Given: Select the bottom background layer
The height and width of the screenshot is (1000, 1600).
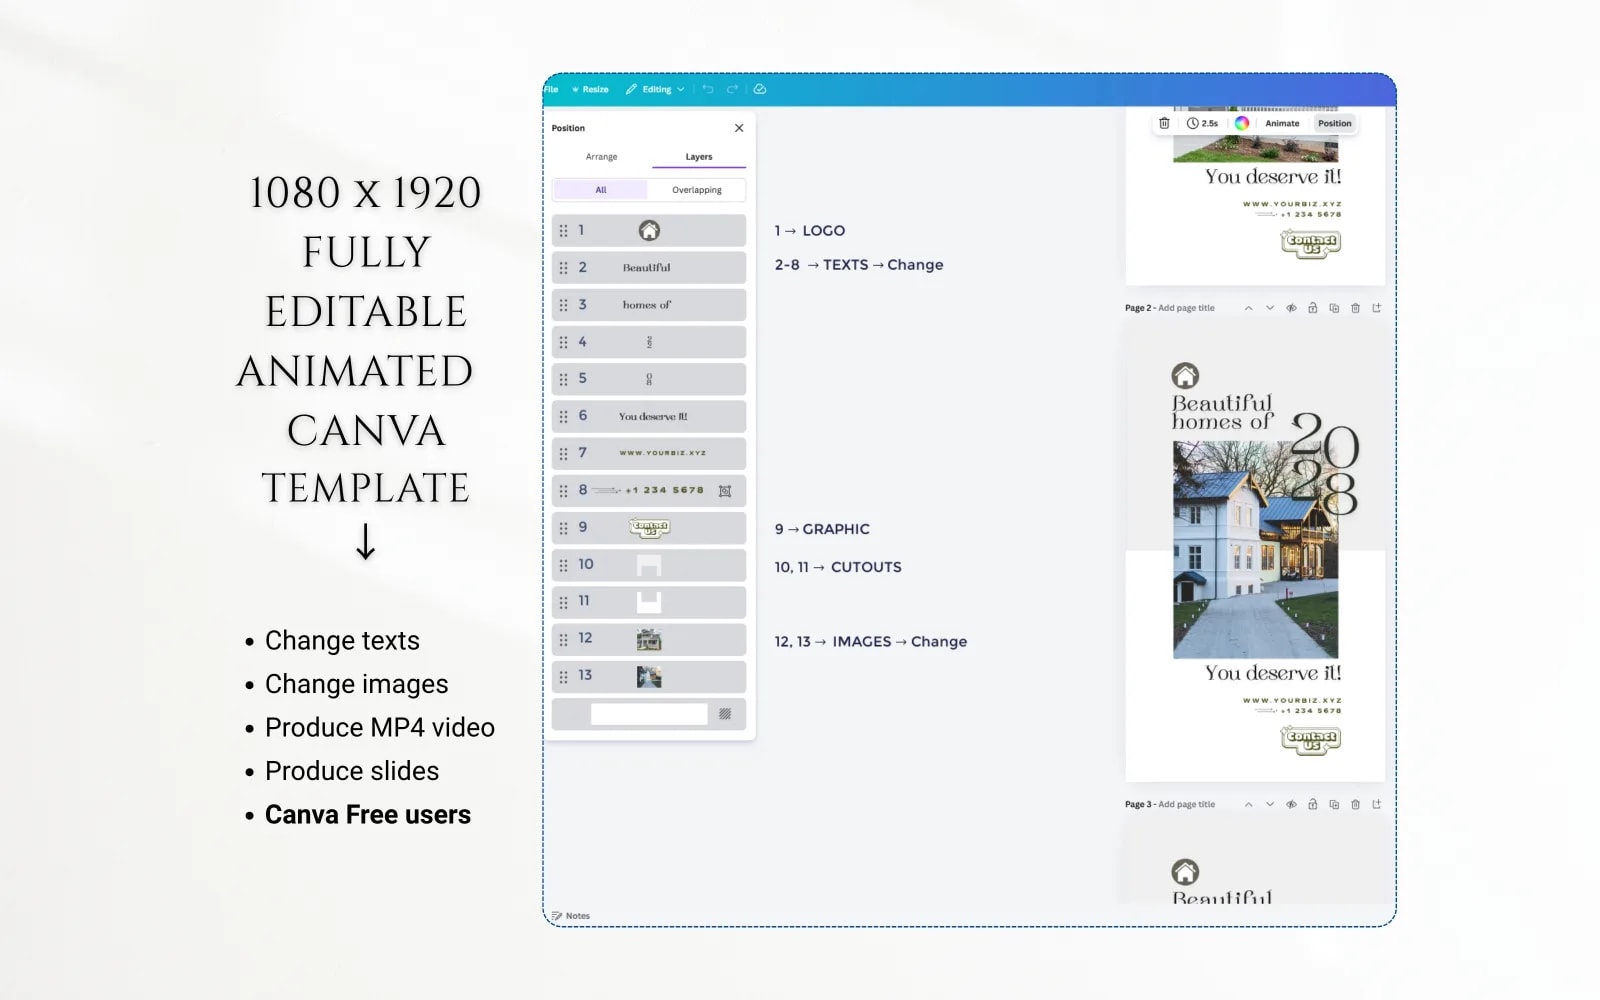Looking at the screenshot, I should pos(649,714).
